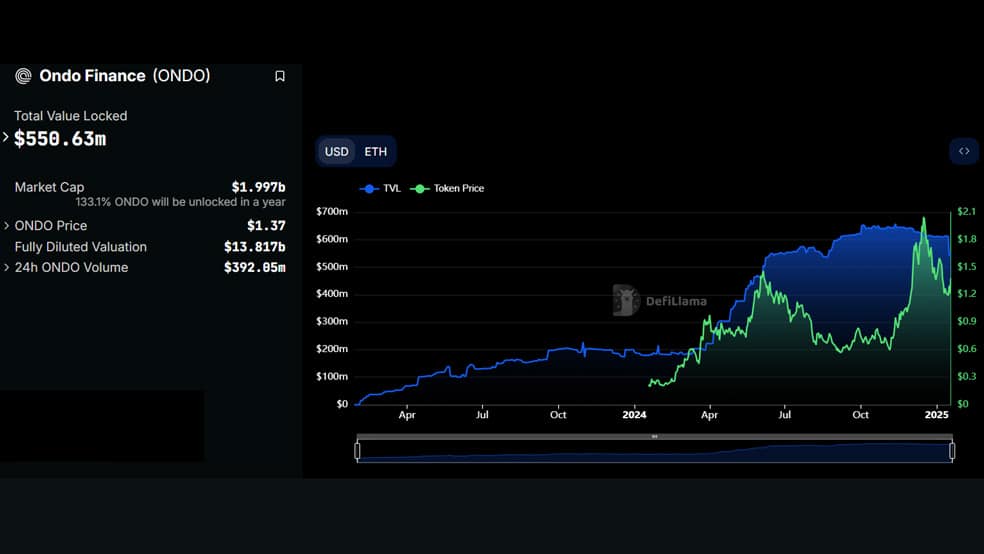Switch chart denomination to USD
Viewport: 984px width, 554px height.
(336, 152)
